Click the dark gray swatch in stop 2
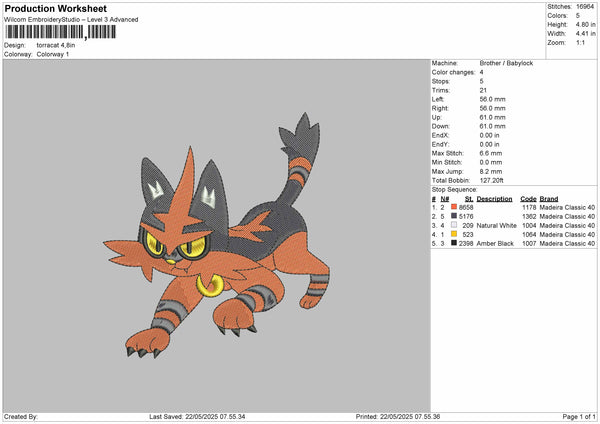 click(x=454, y=216)
